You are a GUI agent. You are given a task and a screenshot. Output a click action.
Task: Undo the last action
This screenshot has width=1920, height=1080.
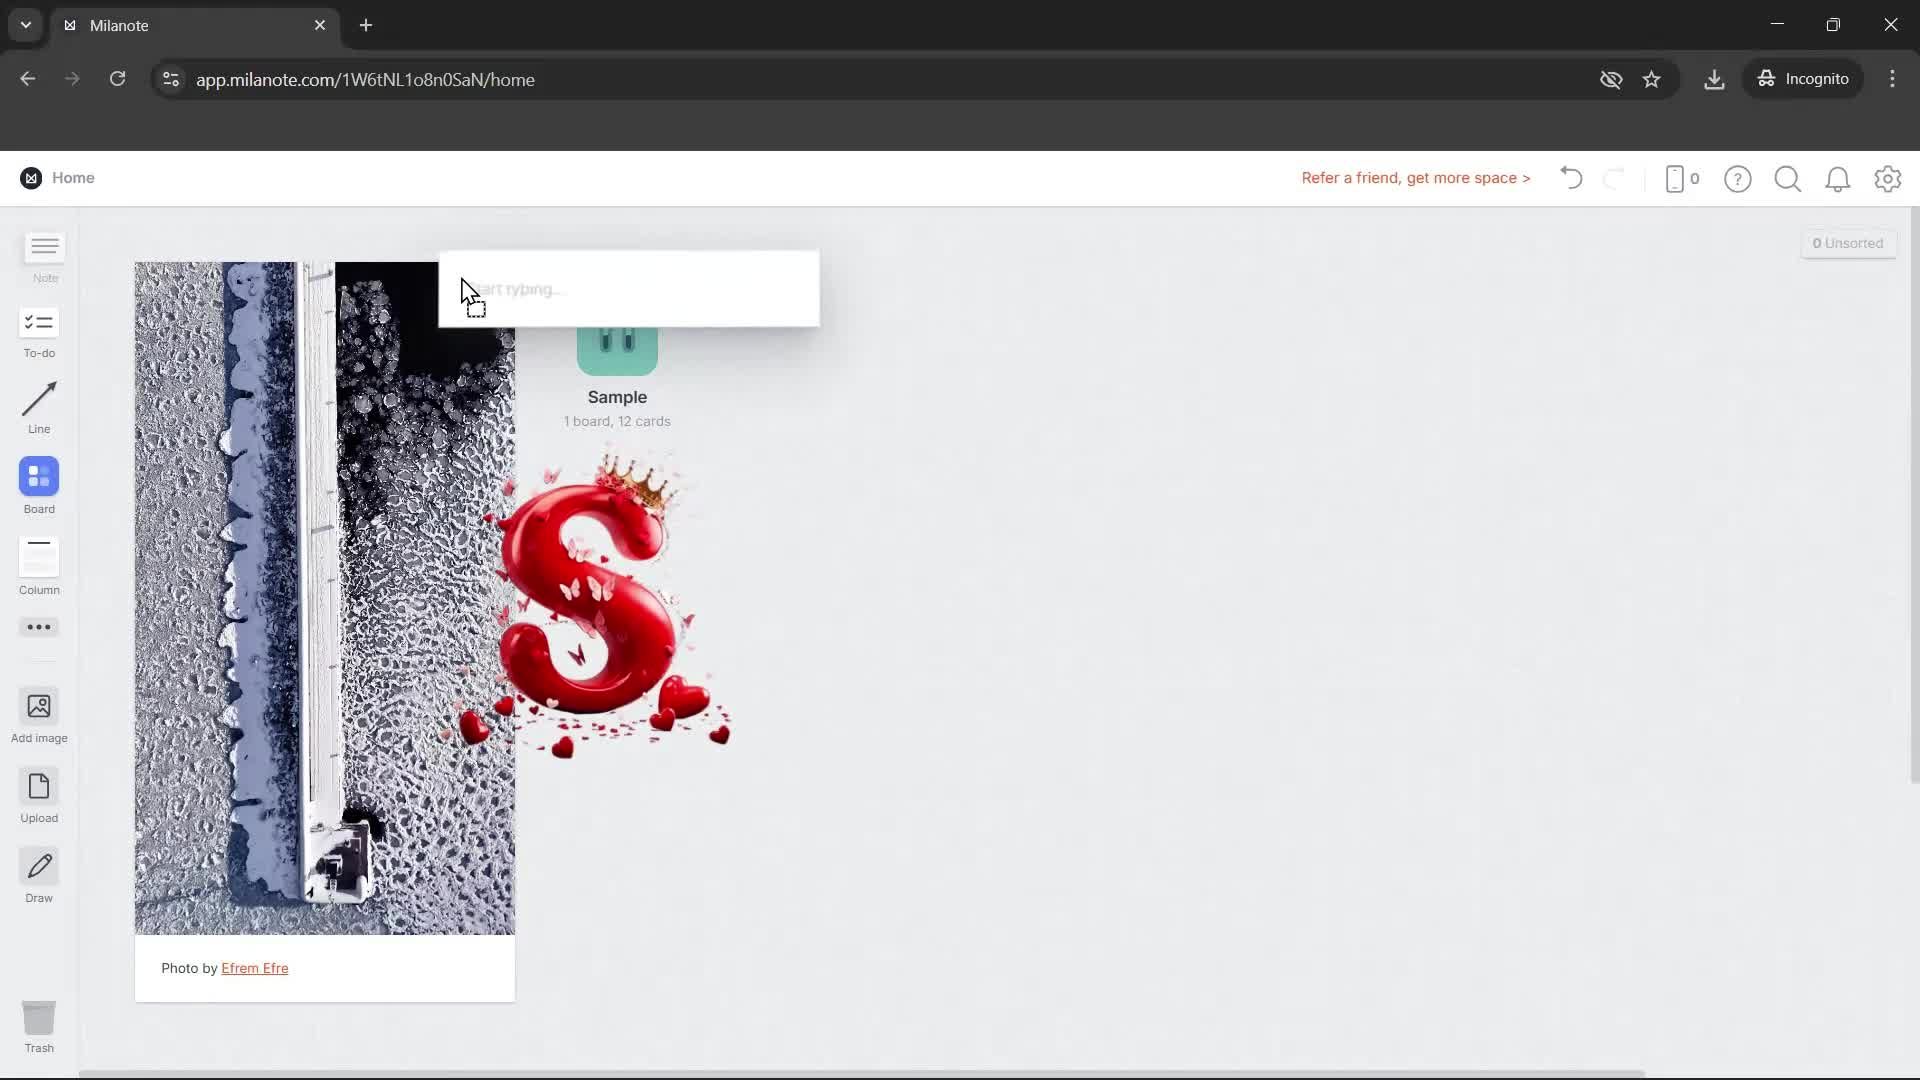tap(1570, 178)
